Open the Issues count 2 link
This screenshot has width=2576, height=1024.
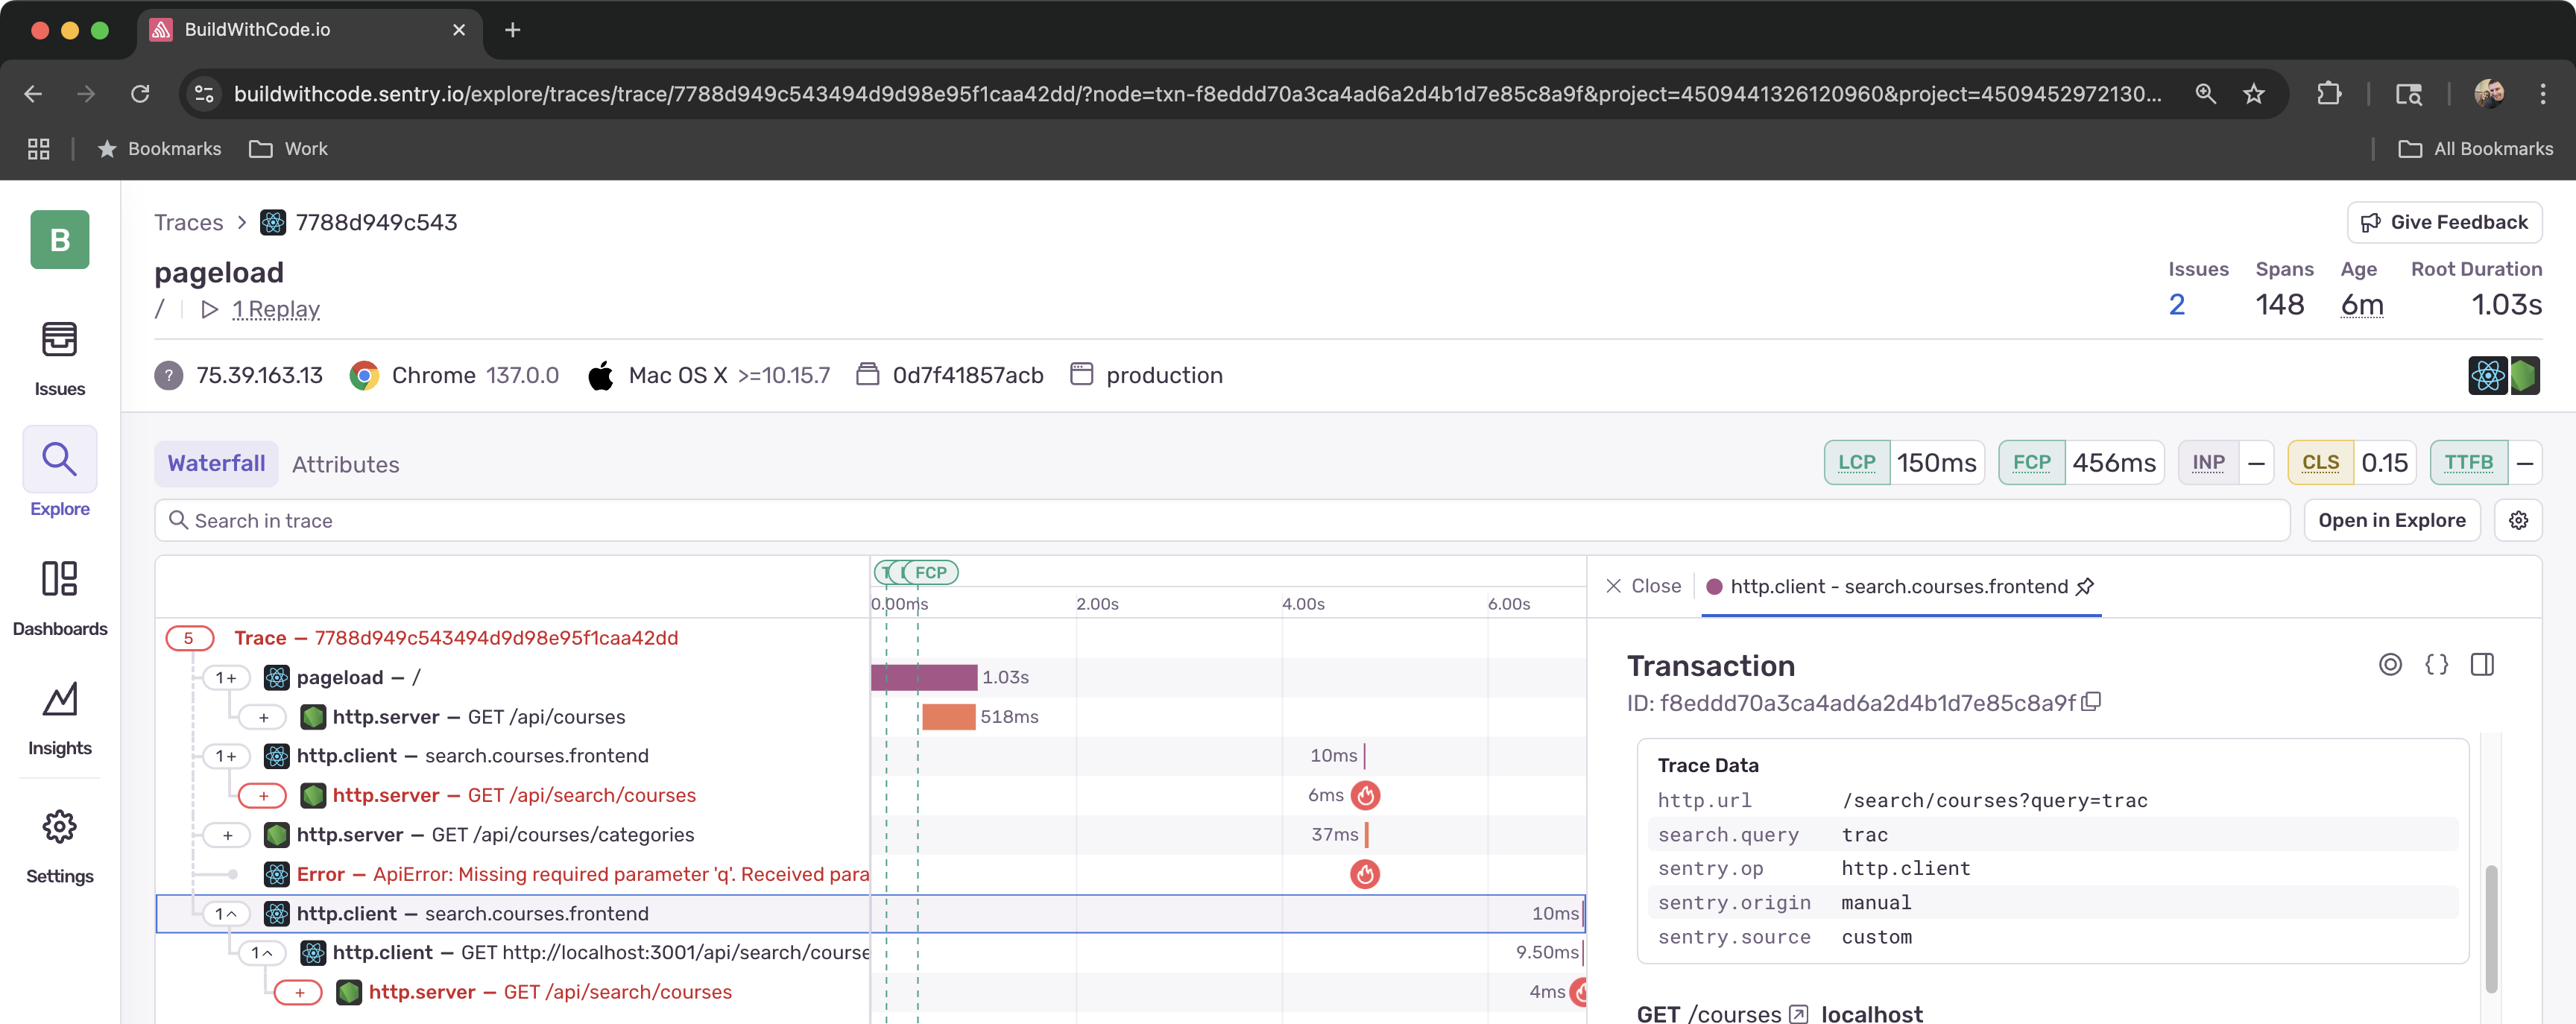pyautogui.click(x=2176, y=304)
